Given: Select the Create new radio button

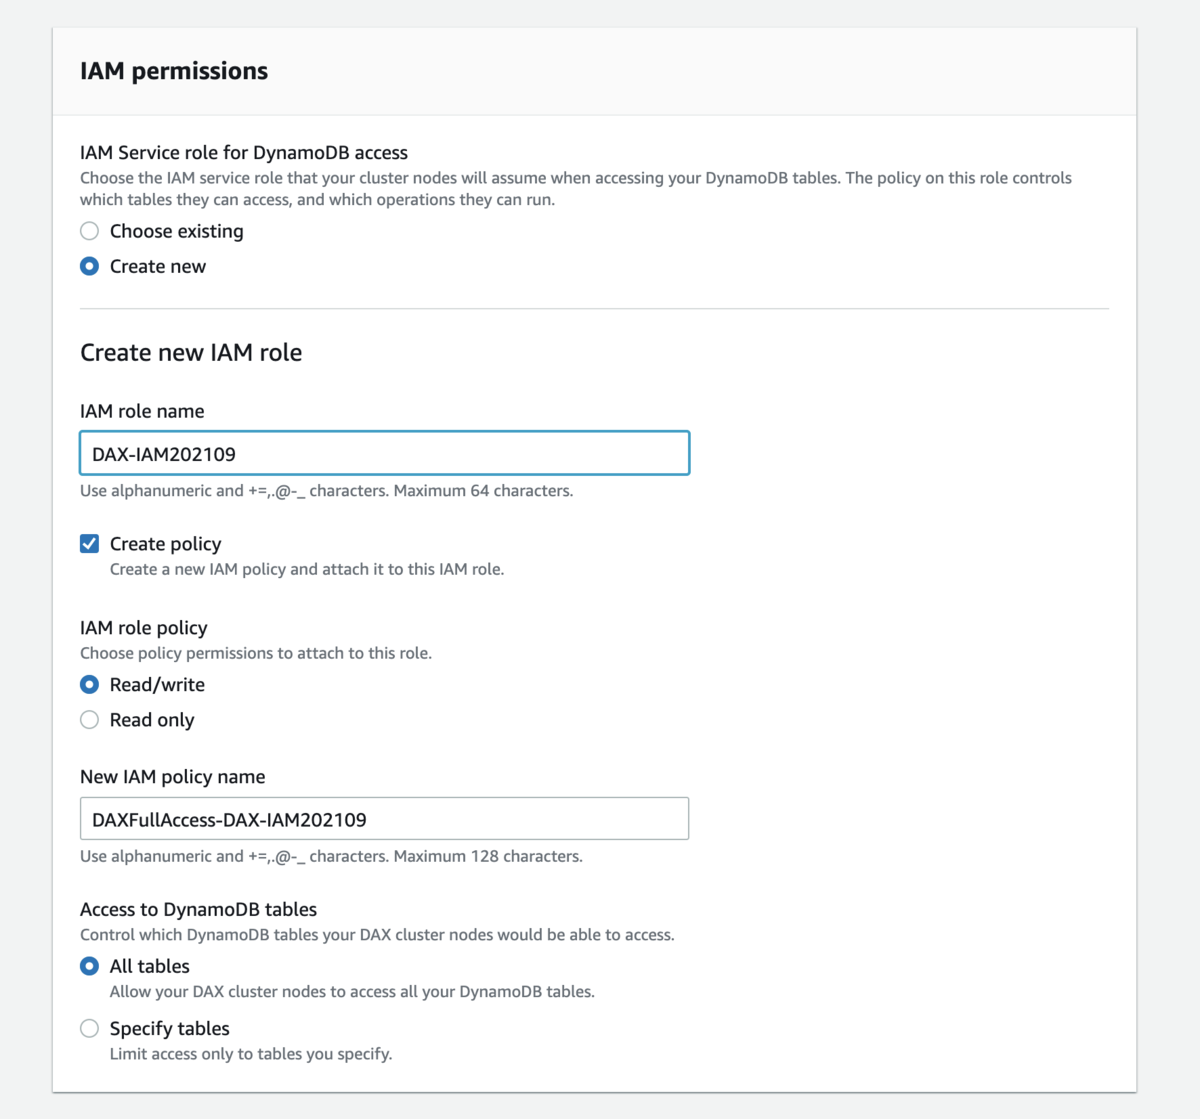Looking at the screenshot, I should tap(89, 266).
